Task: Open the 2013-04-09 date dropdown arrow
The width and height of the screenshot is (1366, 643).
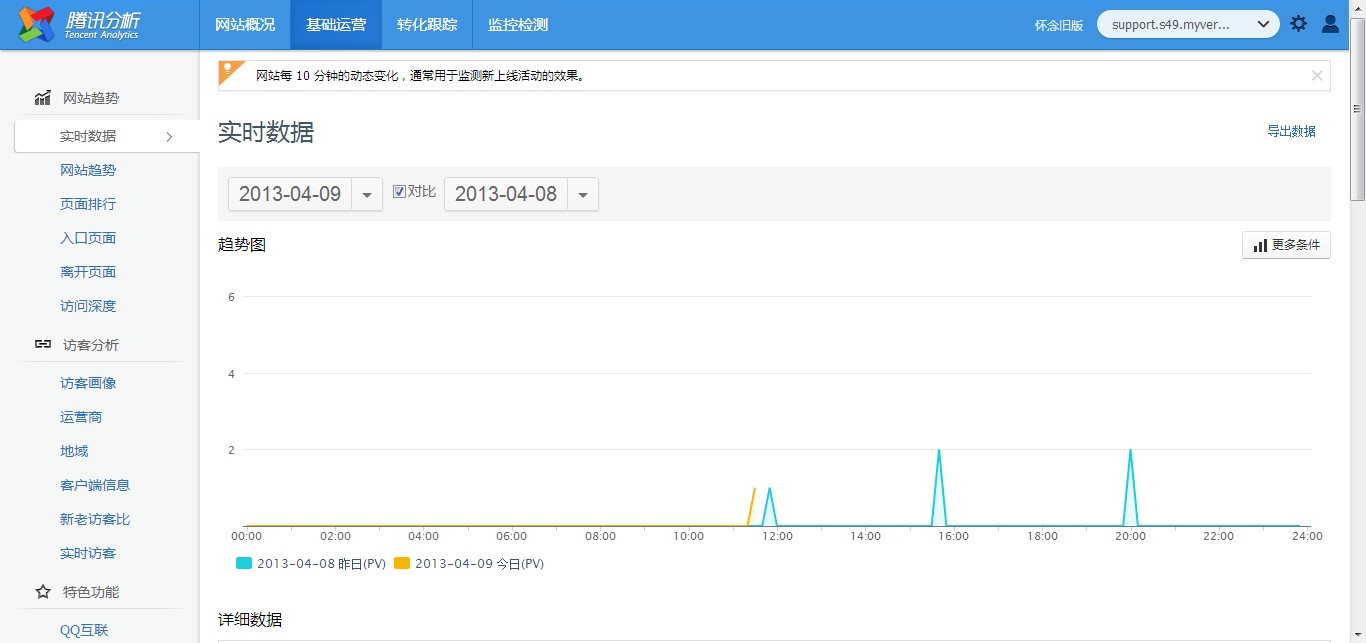Action: [366, 194]
